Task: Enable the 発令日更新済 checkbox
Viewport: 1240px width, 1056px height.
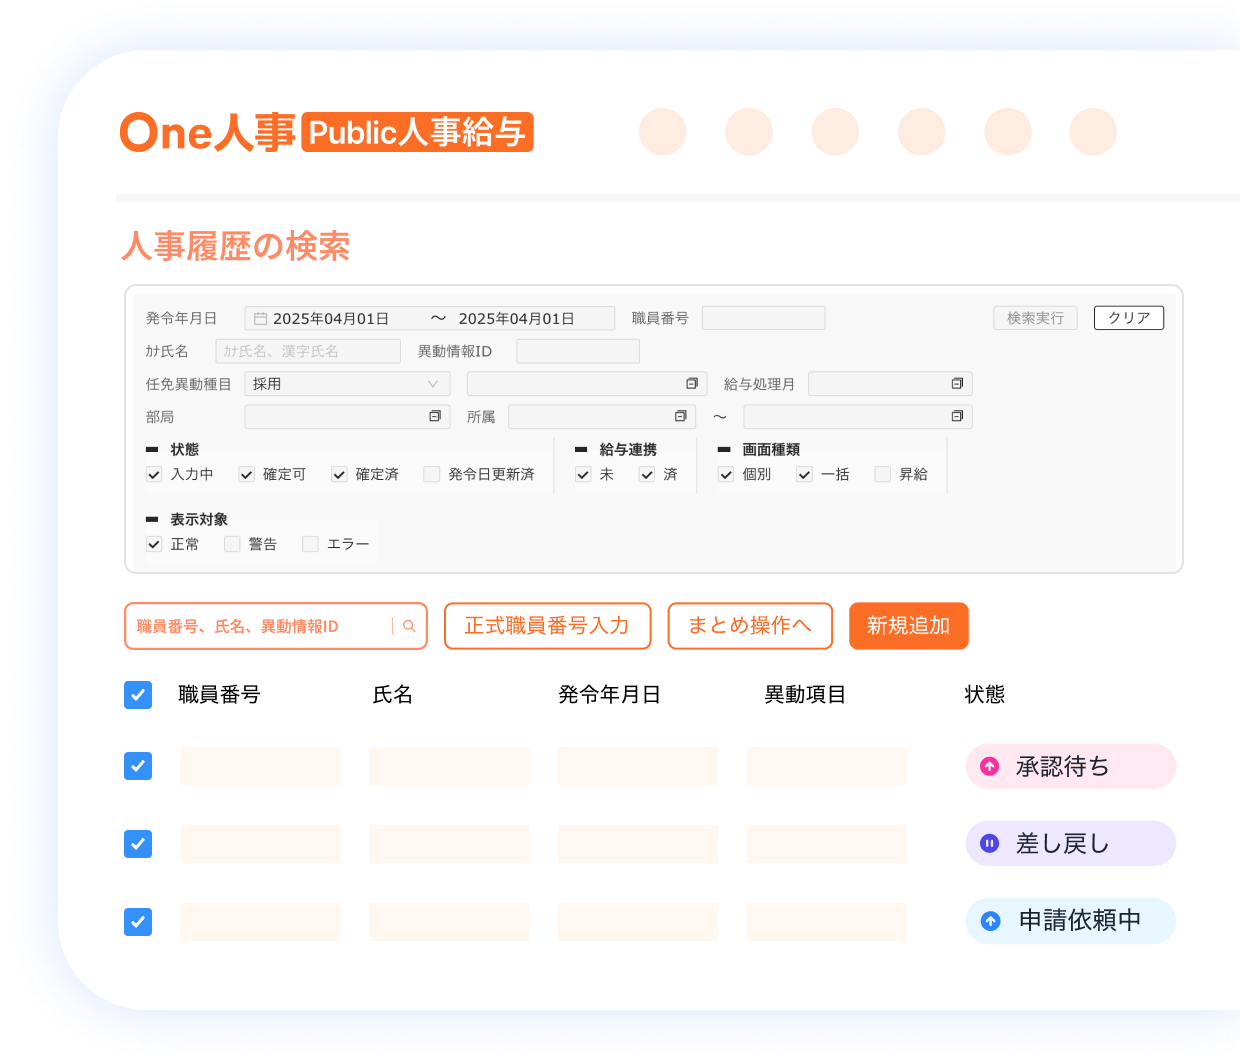Action: (432, 474)
